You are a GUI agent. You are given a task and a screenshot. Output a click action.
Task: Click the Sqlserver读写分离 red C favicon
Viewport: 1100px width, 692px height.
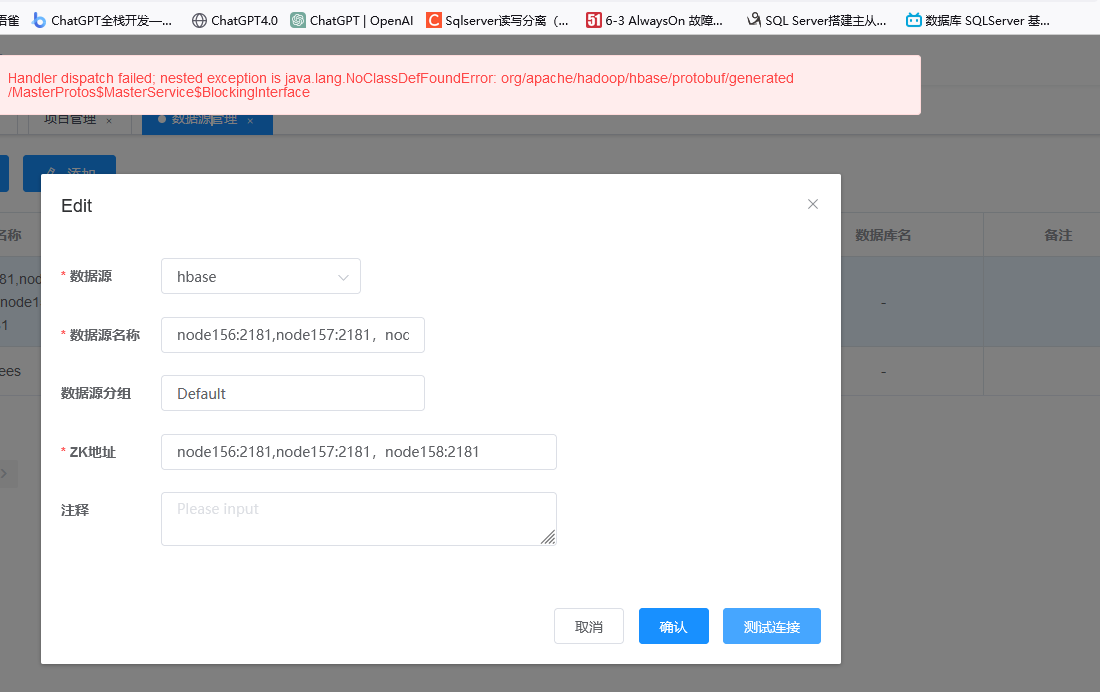pyautogui.click(x=434, y=20)
